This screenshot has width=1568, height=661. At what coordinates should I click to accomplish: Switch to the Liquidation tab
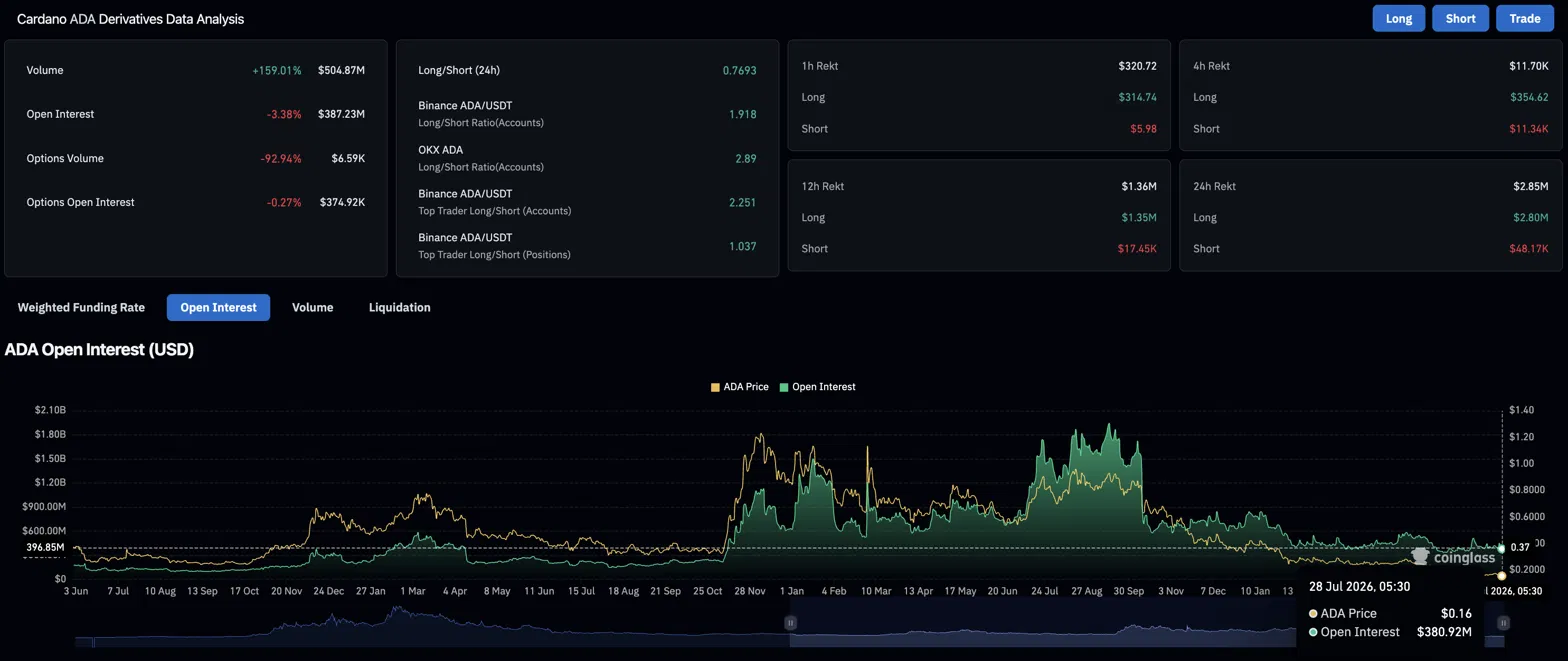[399, 307]
